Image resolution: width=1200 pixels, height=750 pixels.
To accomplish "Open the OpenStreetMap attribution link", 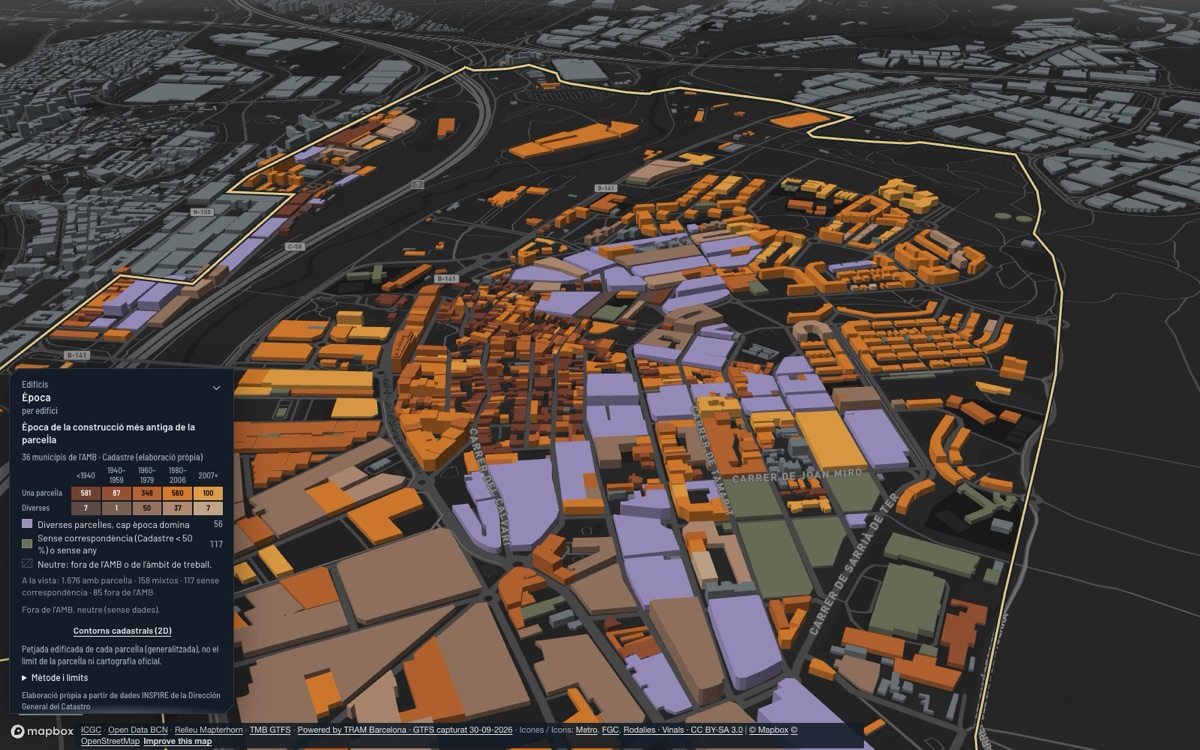I will pos(110,741).
